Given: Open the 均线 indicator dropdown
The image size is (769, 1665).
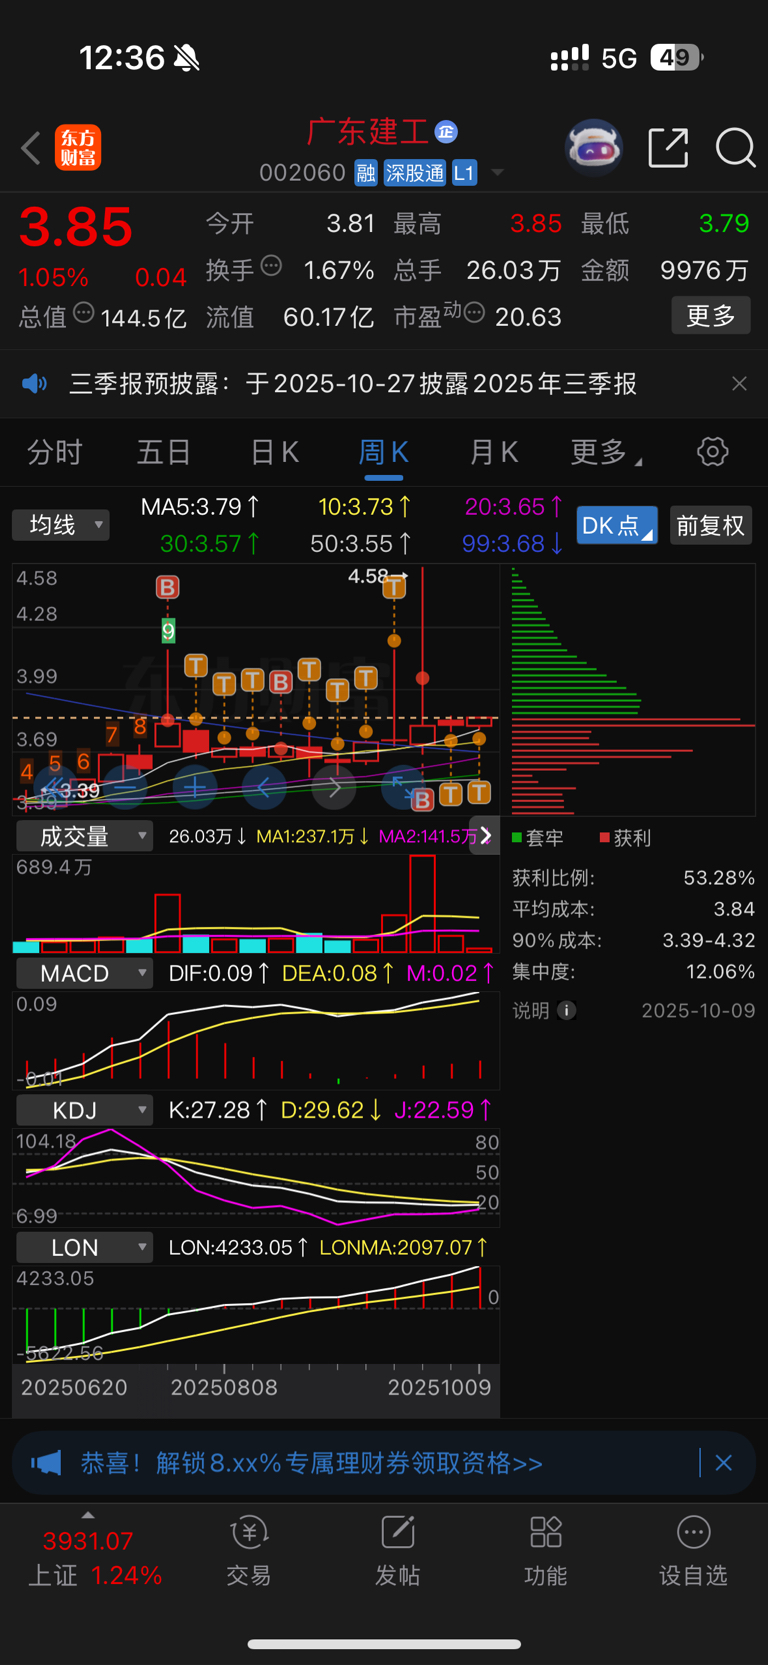Looking at the screenshot, I should tap(60, 525).
